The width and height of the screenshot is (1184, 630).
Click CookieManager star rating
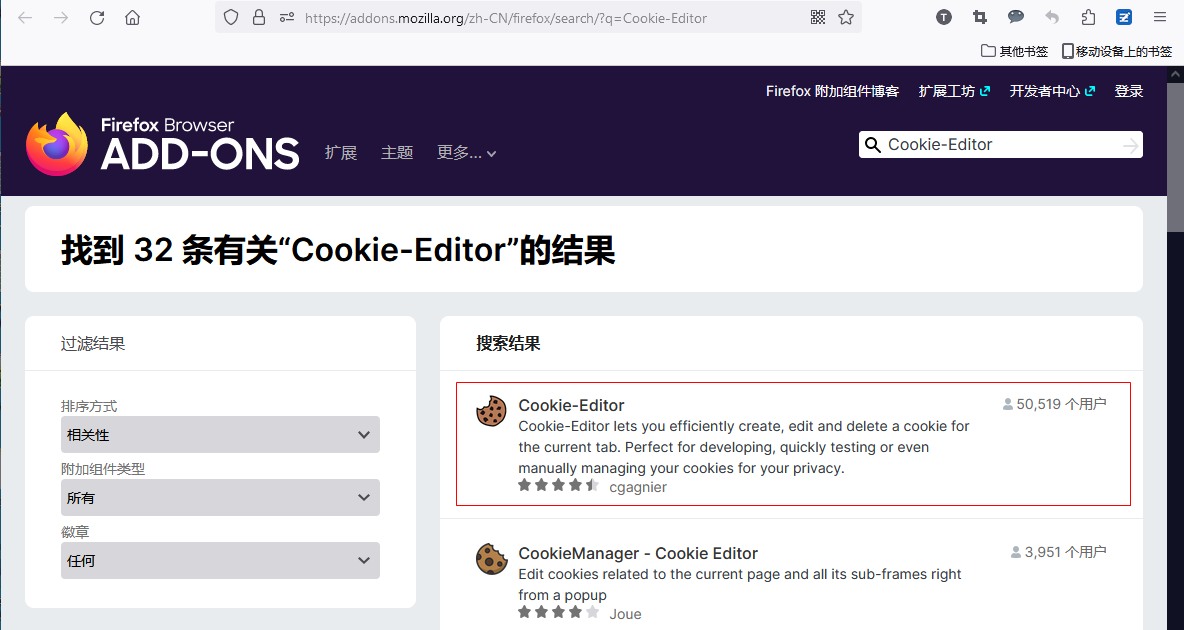[x=558, y=613]
